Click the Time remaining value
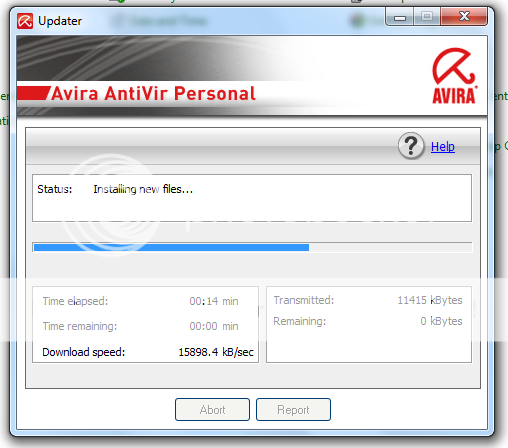 coord(214,326)
